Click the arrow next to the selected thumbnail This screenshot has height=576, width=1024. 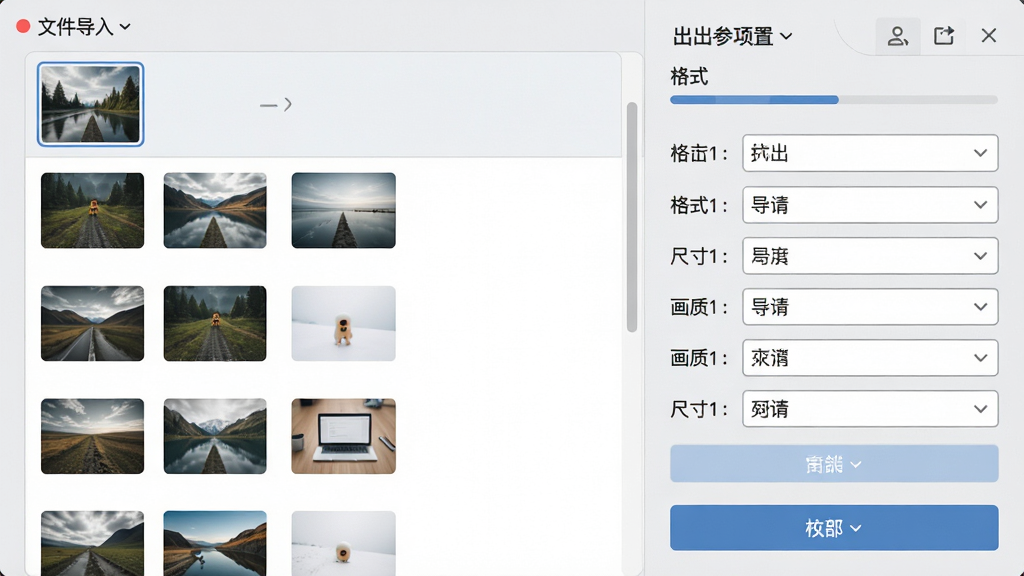tap(276, 104)
